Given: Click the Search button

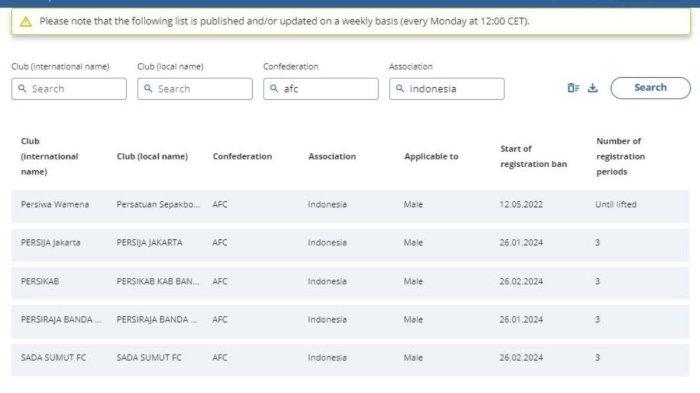Looking at the screenshot, I should [x=650, y=88].
